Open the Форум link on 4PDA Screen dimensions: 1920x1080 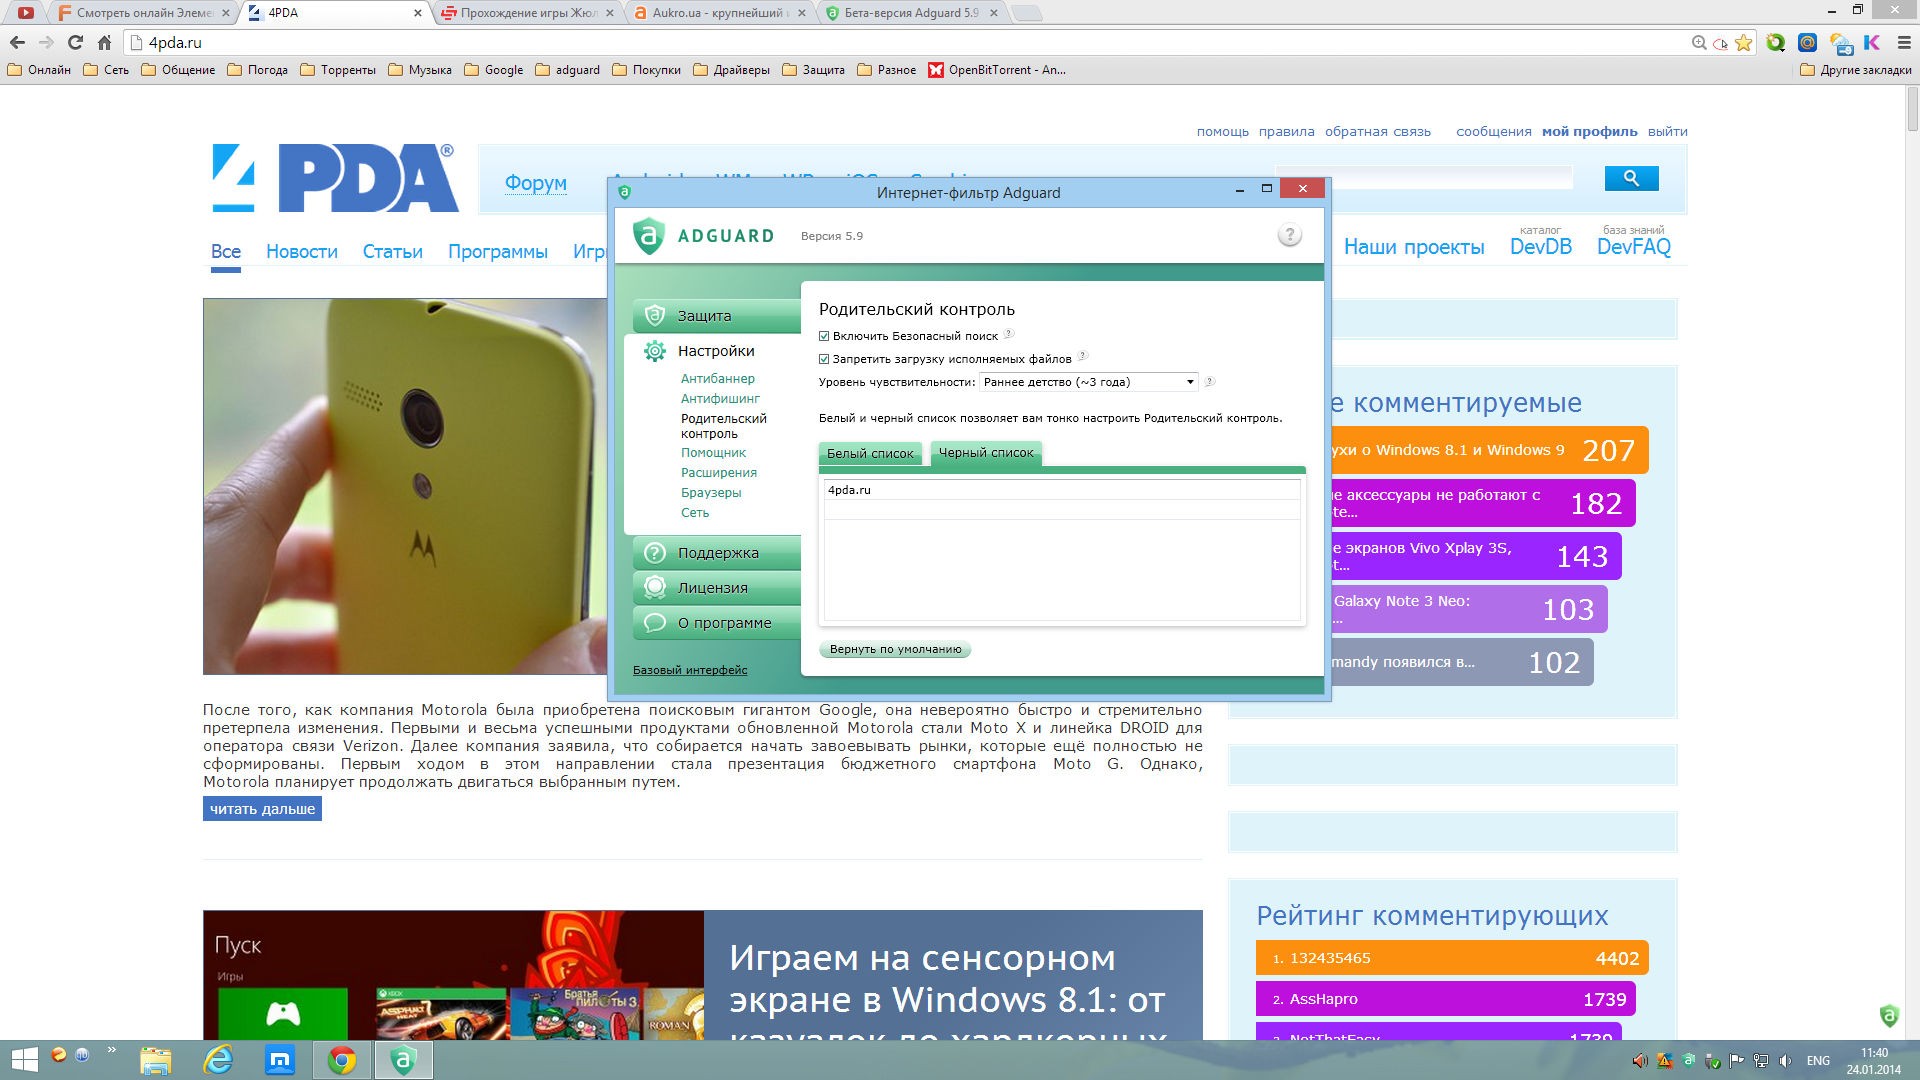coord(536,183)
